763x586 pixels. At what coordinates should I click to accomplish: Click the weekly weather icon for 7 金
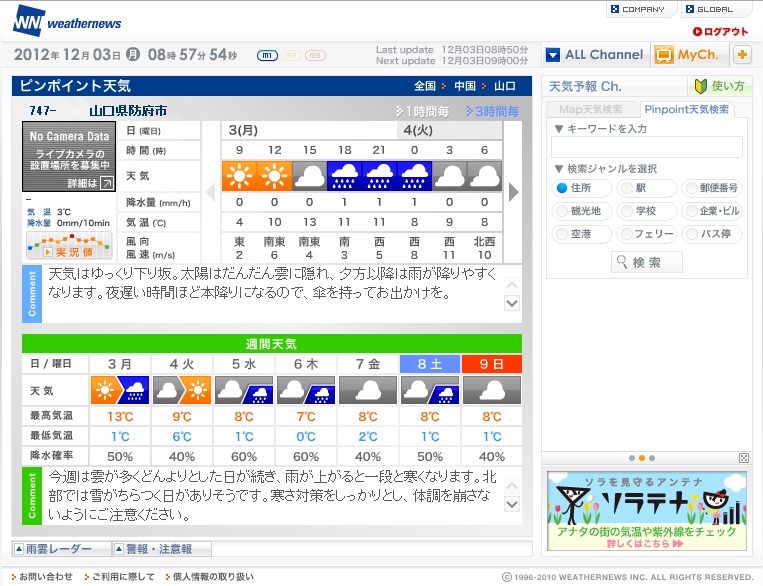(368, 390)
